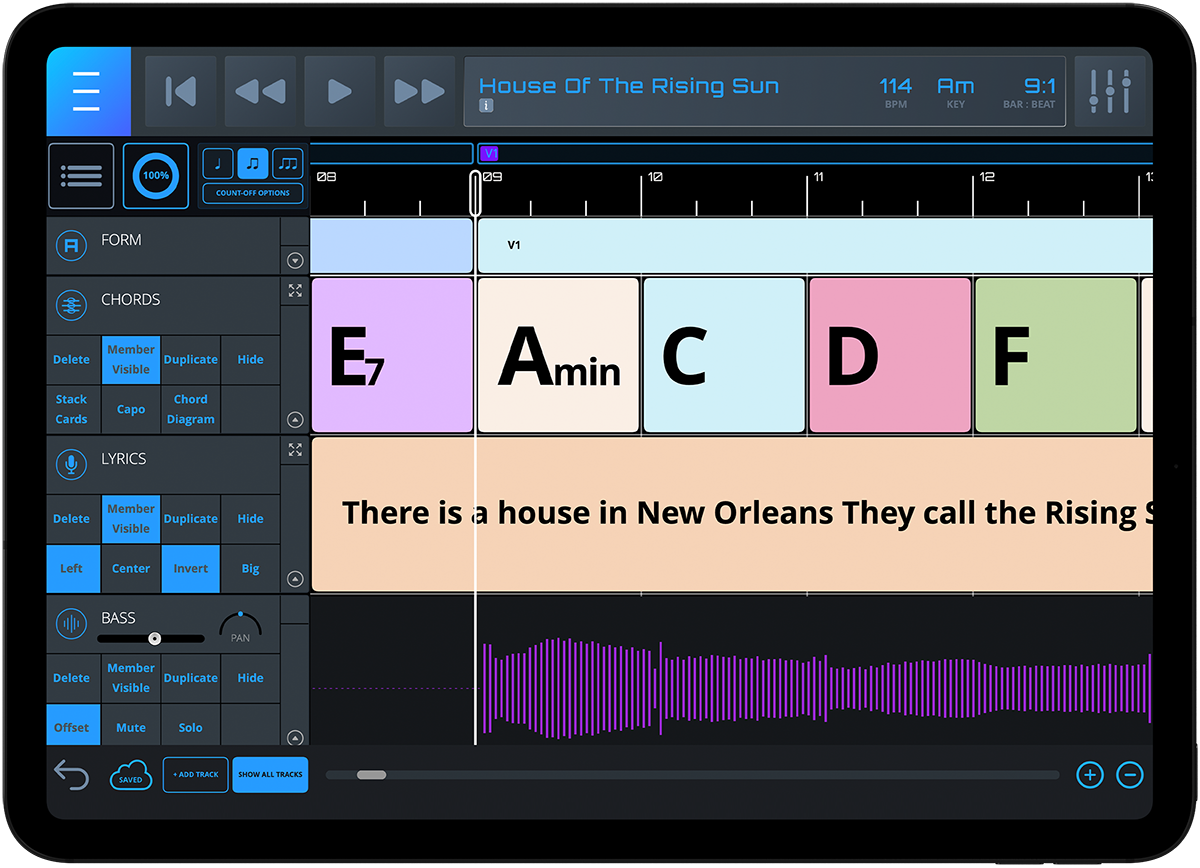Viewport: 1200px width, 868px height.
Task: Mute the Bass track
Action: [x=130, y=726]
